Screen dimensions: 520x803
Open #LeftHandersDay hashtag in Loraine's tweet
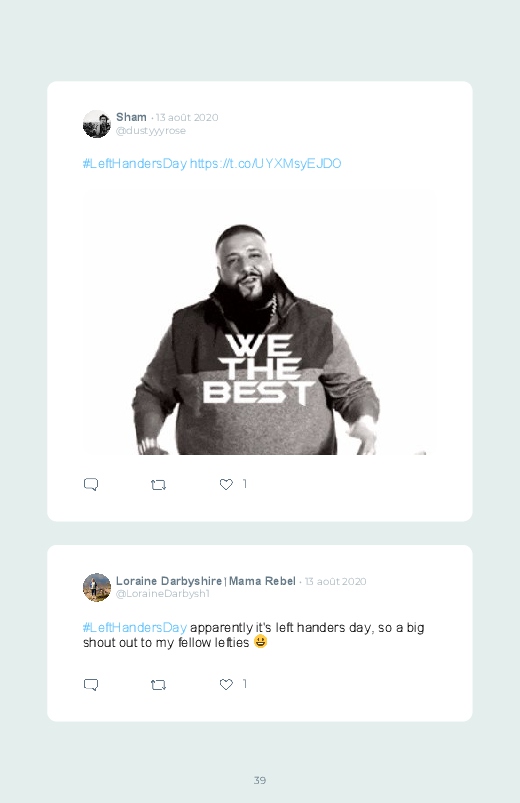point(135,627)
